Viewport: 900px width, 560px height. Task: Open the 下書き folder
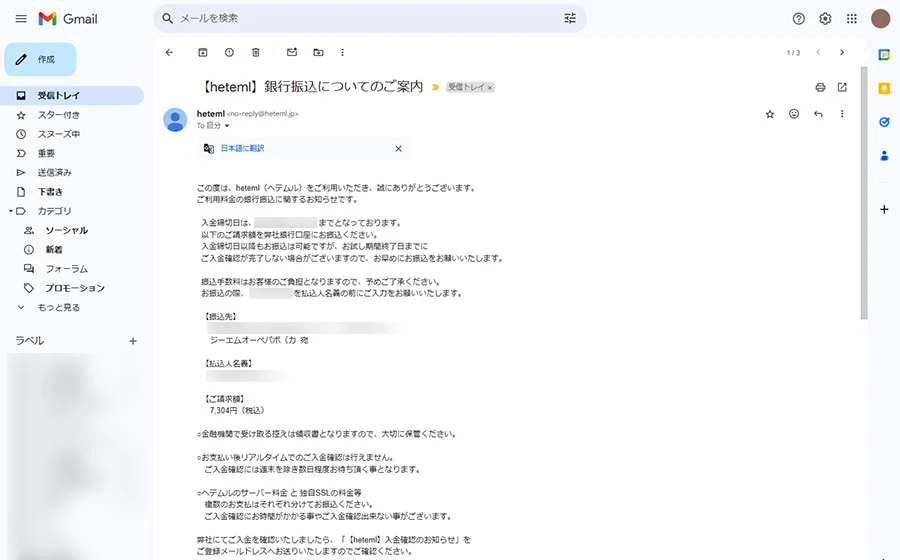50,192
